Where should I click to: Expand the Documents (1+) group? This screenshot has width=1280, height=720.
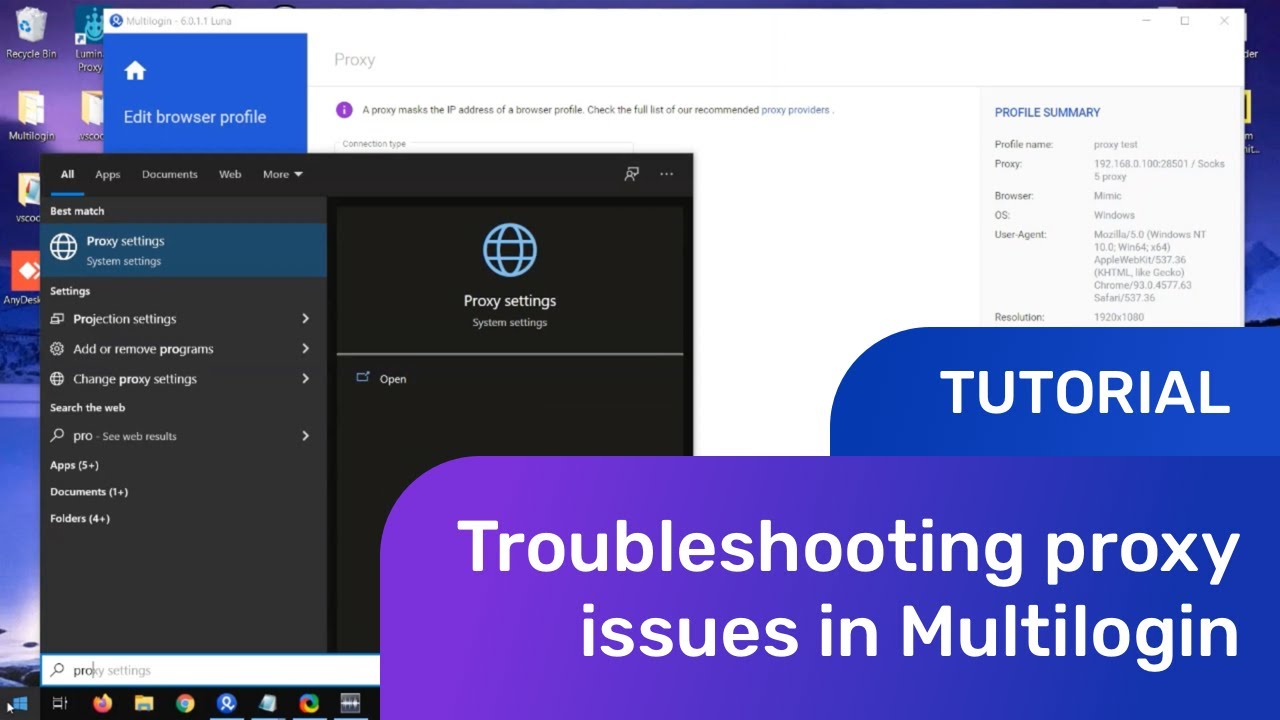[x=89, y=492]
